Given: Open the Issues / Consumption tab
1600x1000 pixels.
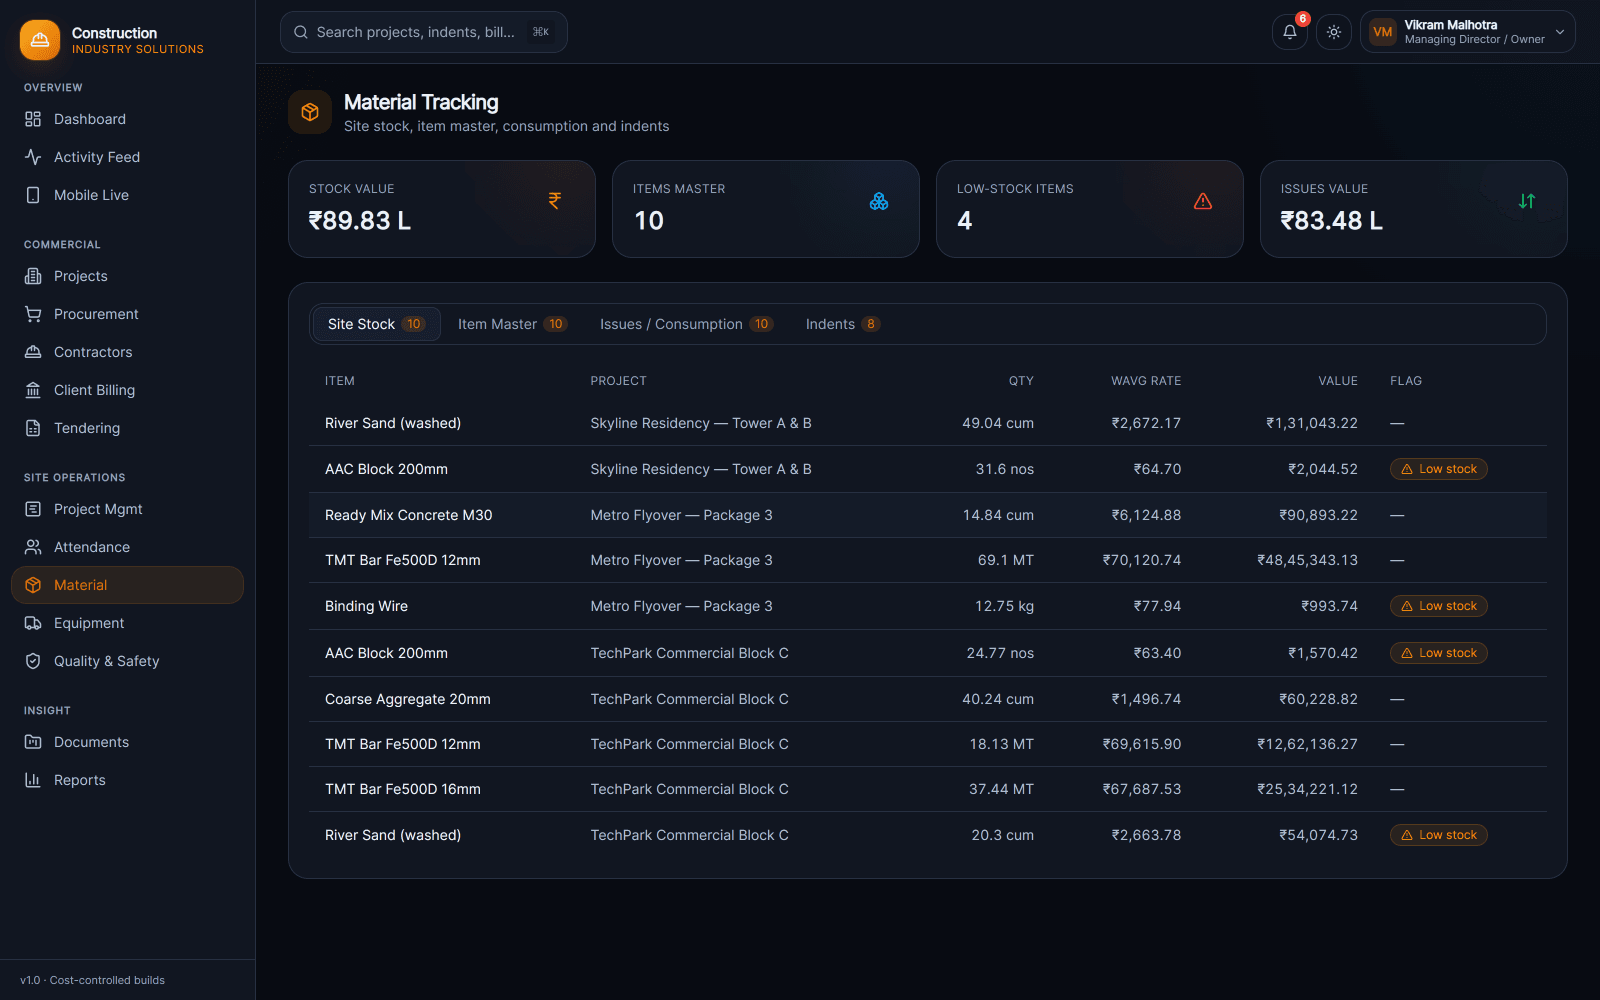Looking at the screenshot, I should coord(687,324).
